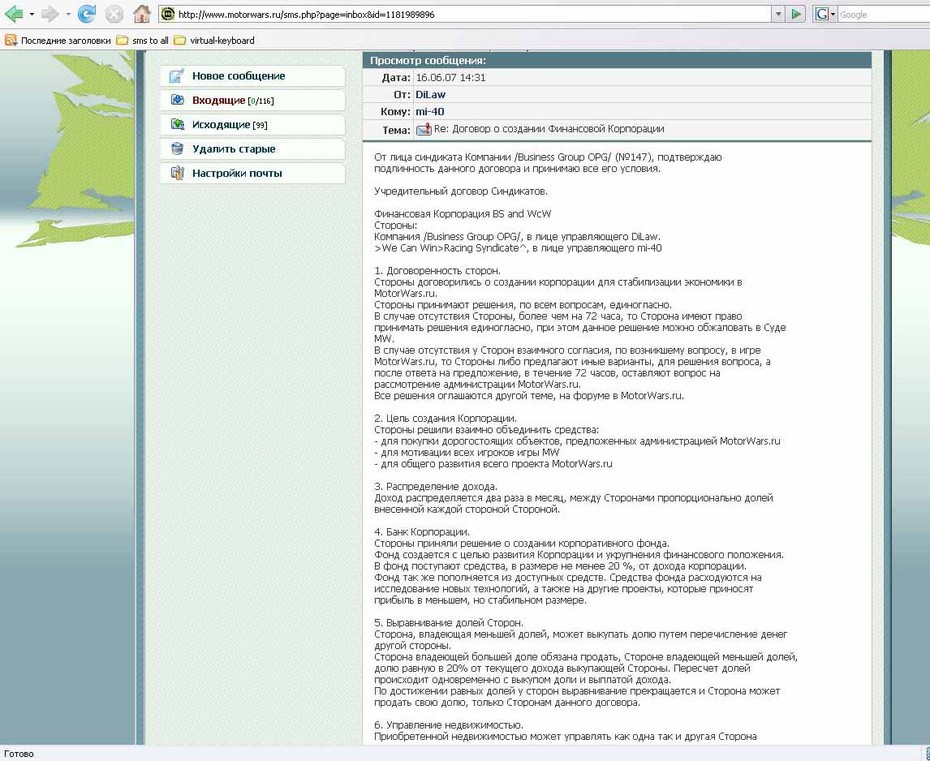
Task: Open the Входящие inbox folder
Action: pos(218,100)
